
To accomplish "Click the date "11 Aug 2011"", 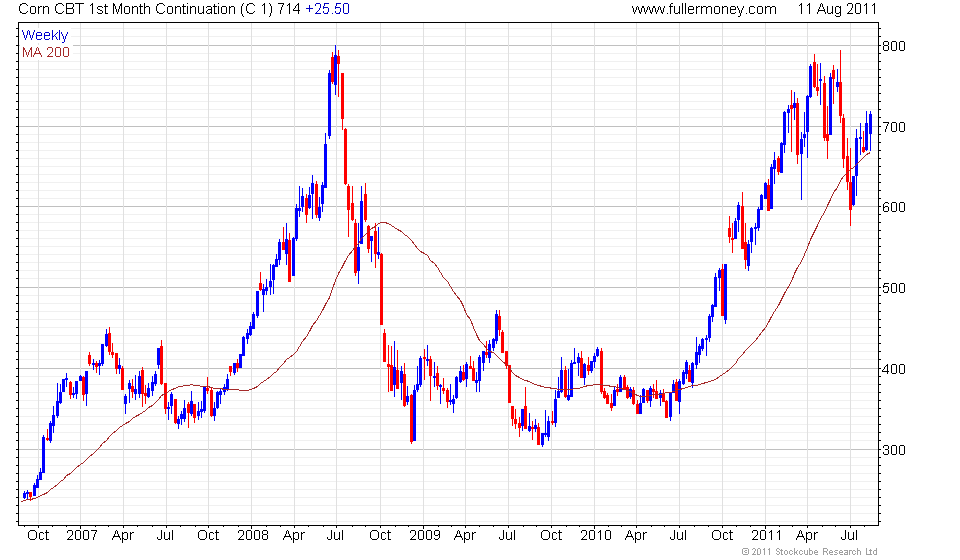I will click(837, 9).
